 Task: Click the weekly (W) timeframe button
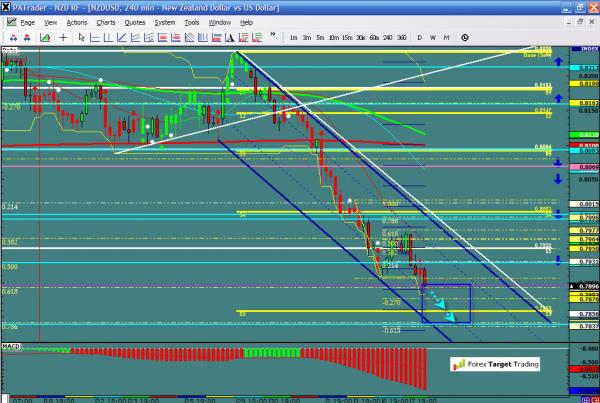click(x=432, y=38)
